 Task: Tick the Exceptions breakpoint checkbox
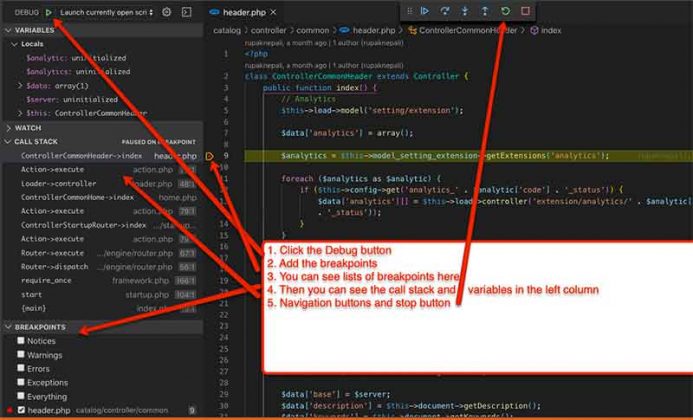point(21,382)
